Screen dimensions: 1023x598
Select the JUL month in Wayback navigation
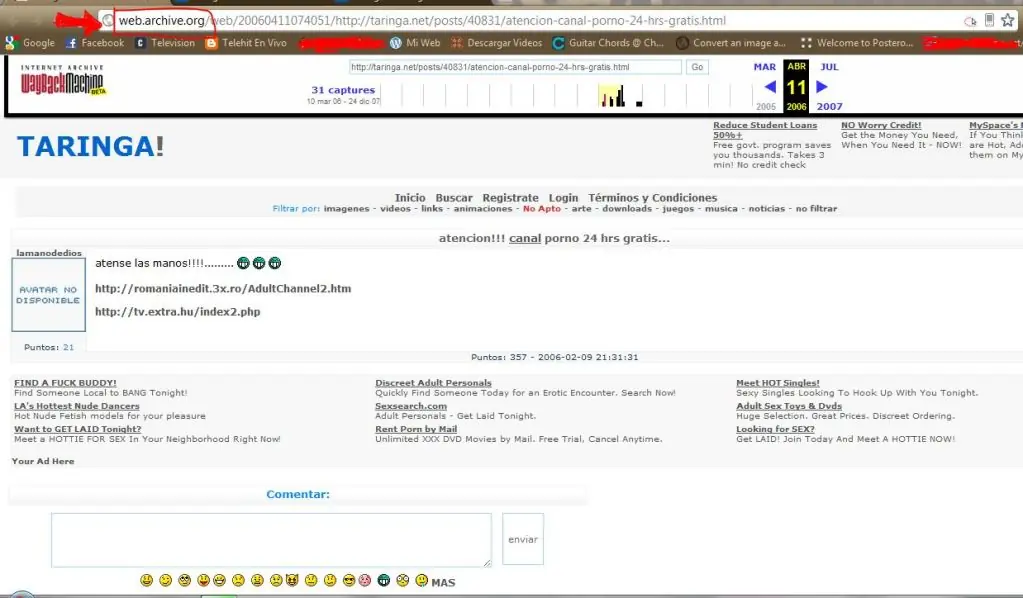(829, 67)
